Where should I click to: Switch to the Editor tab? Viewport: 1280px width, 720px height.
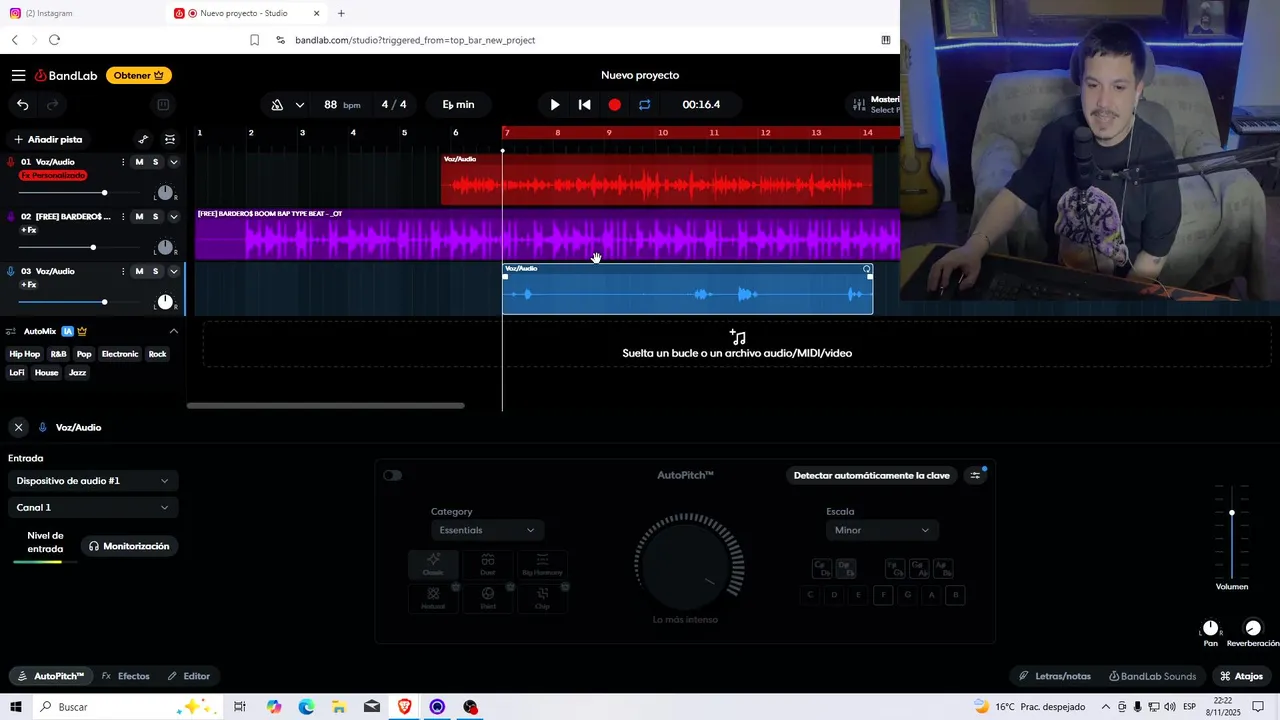pos(189,676)
